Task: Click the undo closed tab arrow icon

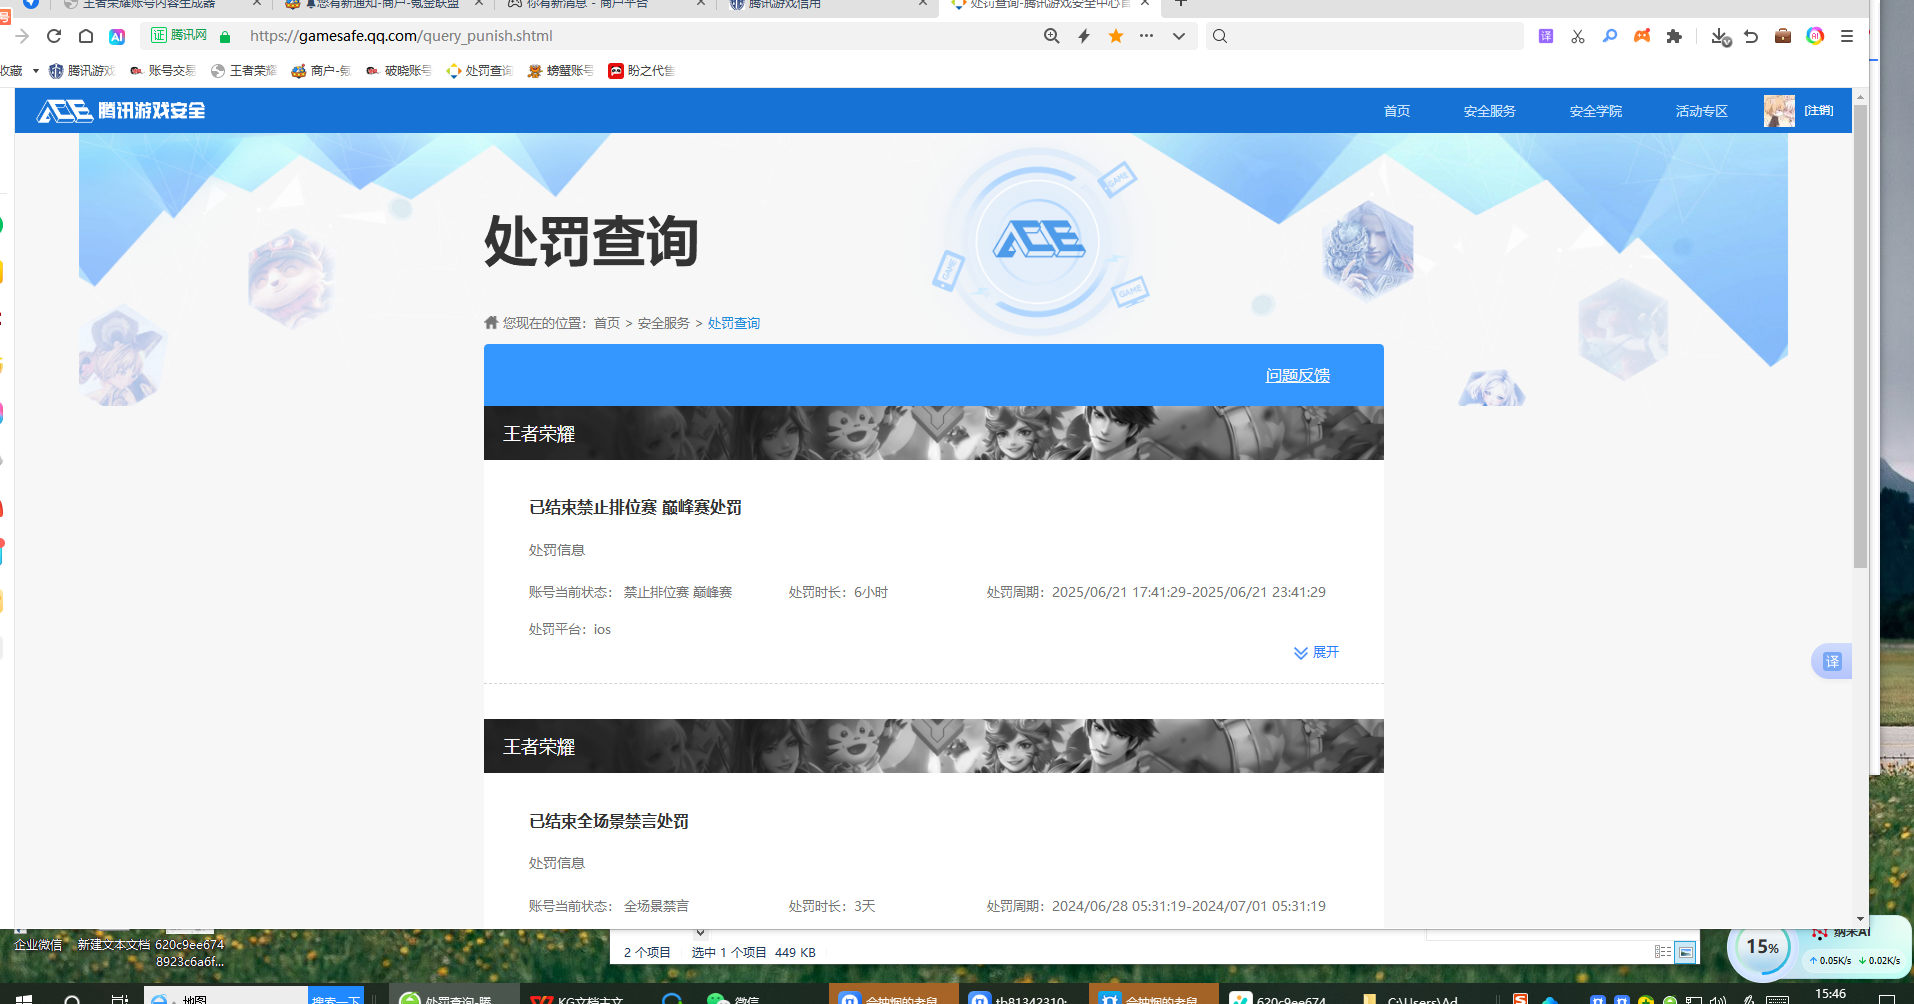Action: pos(1751,36)
